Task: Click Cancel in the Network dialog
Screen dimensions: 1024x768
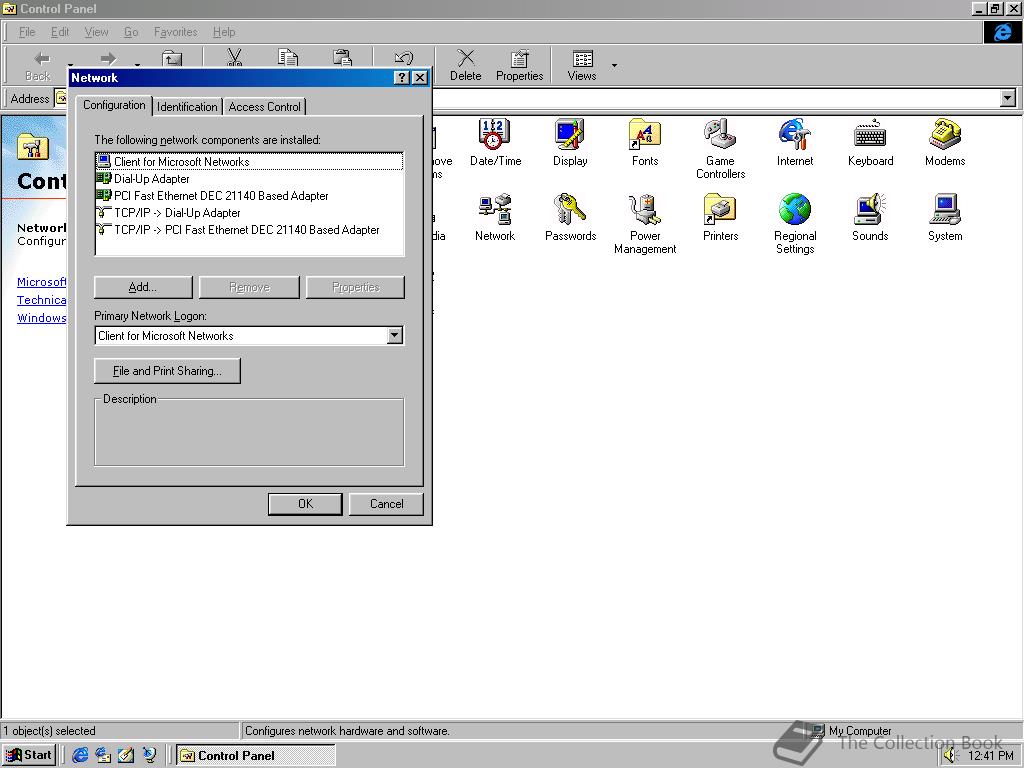Action: pos(387,504)
